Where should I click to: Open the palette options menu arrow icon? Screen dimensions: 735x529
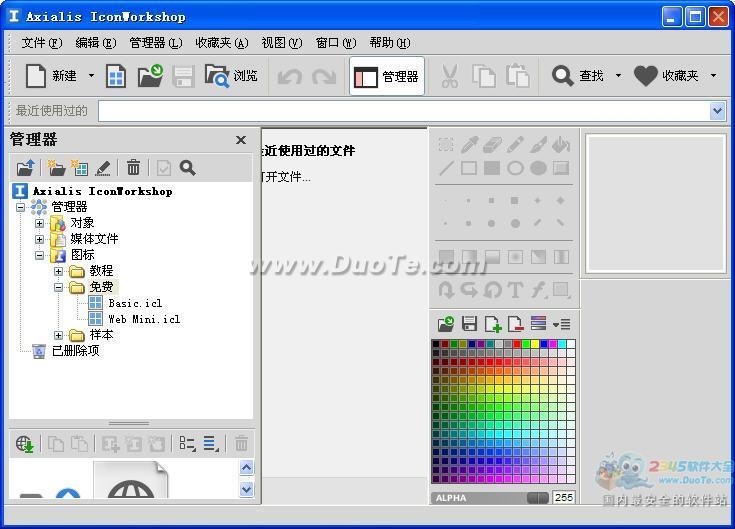[562, 324]
